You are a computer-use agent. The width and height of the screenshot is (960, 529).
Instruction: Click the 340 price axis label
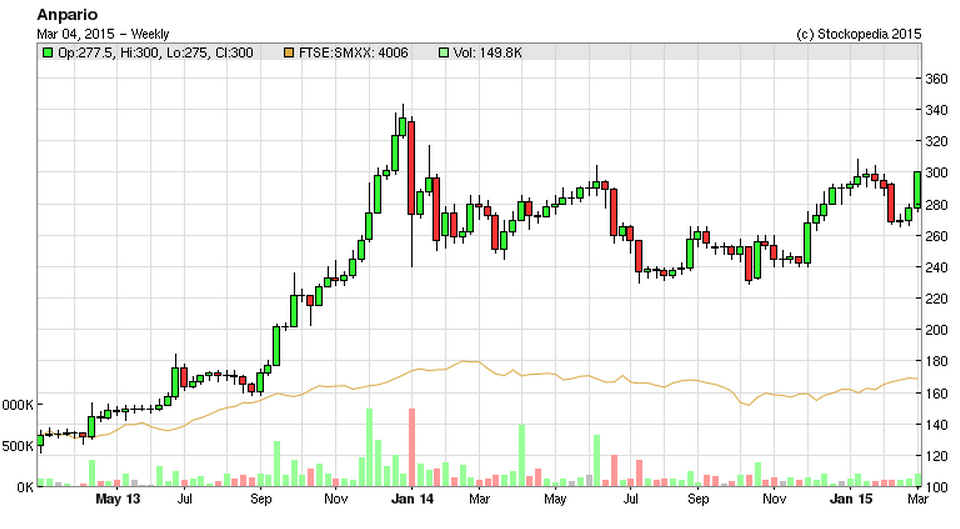[x=936, y=110]
